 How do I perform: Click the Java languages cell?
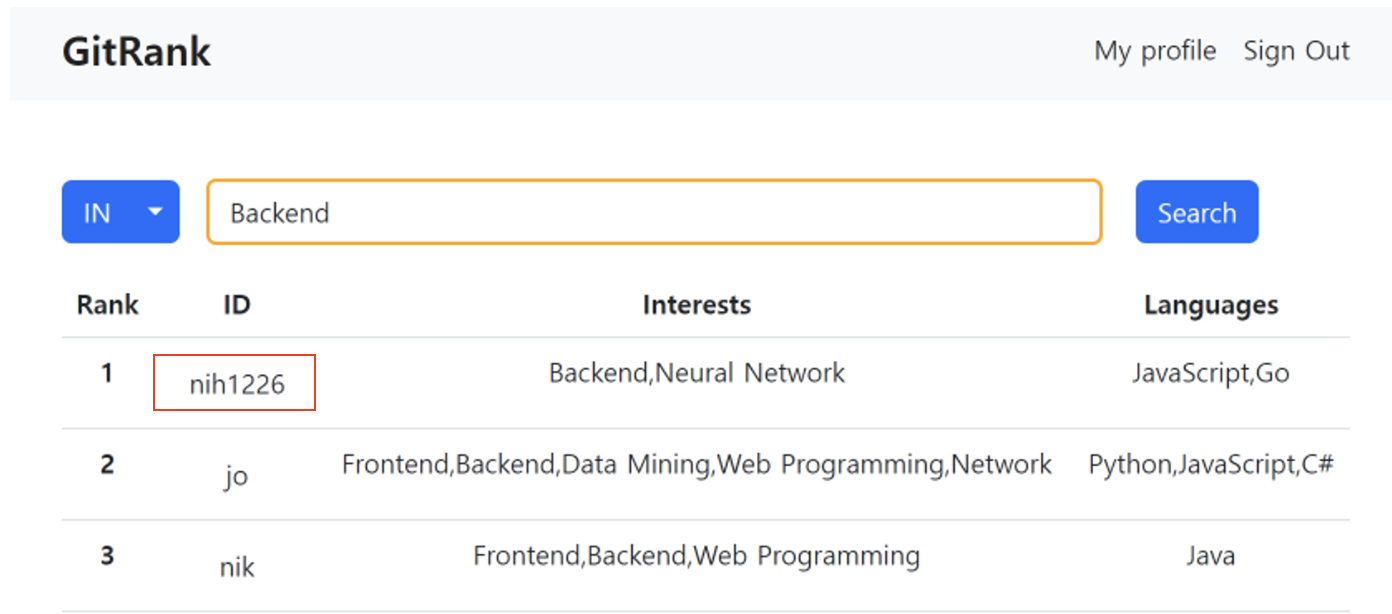point(1210,555)
